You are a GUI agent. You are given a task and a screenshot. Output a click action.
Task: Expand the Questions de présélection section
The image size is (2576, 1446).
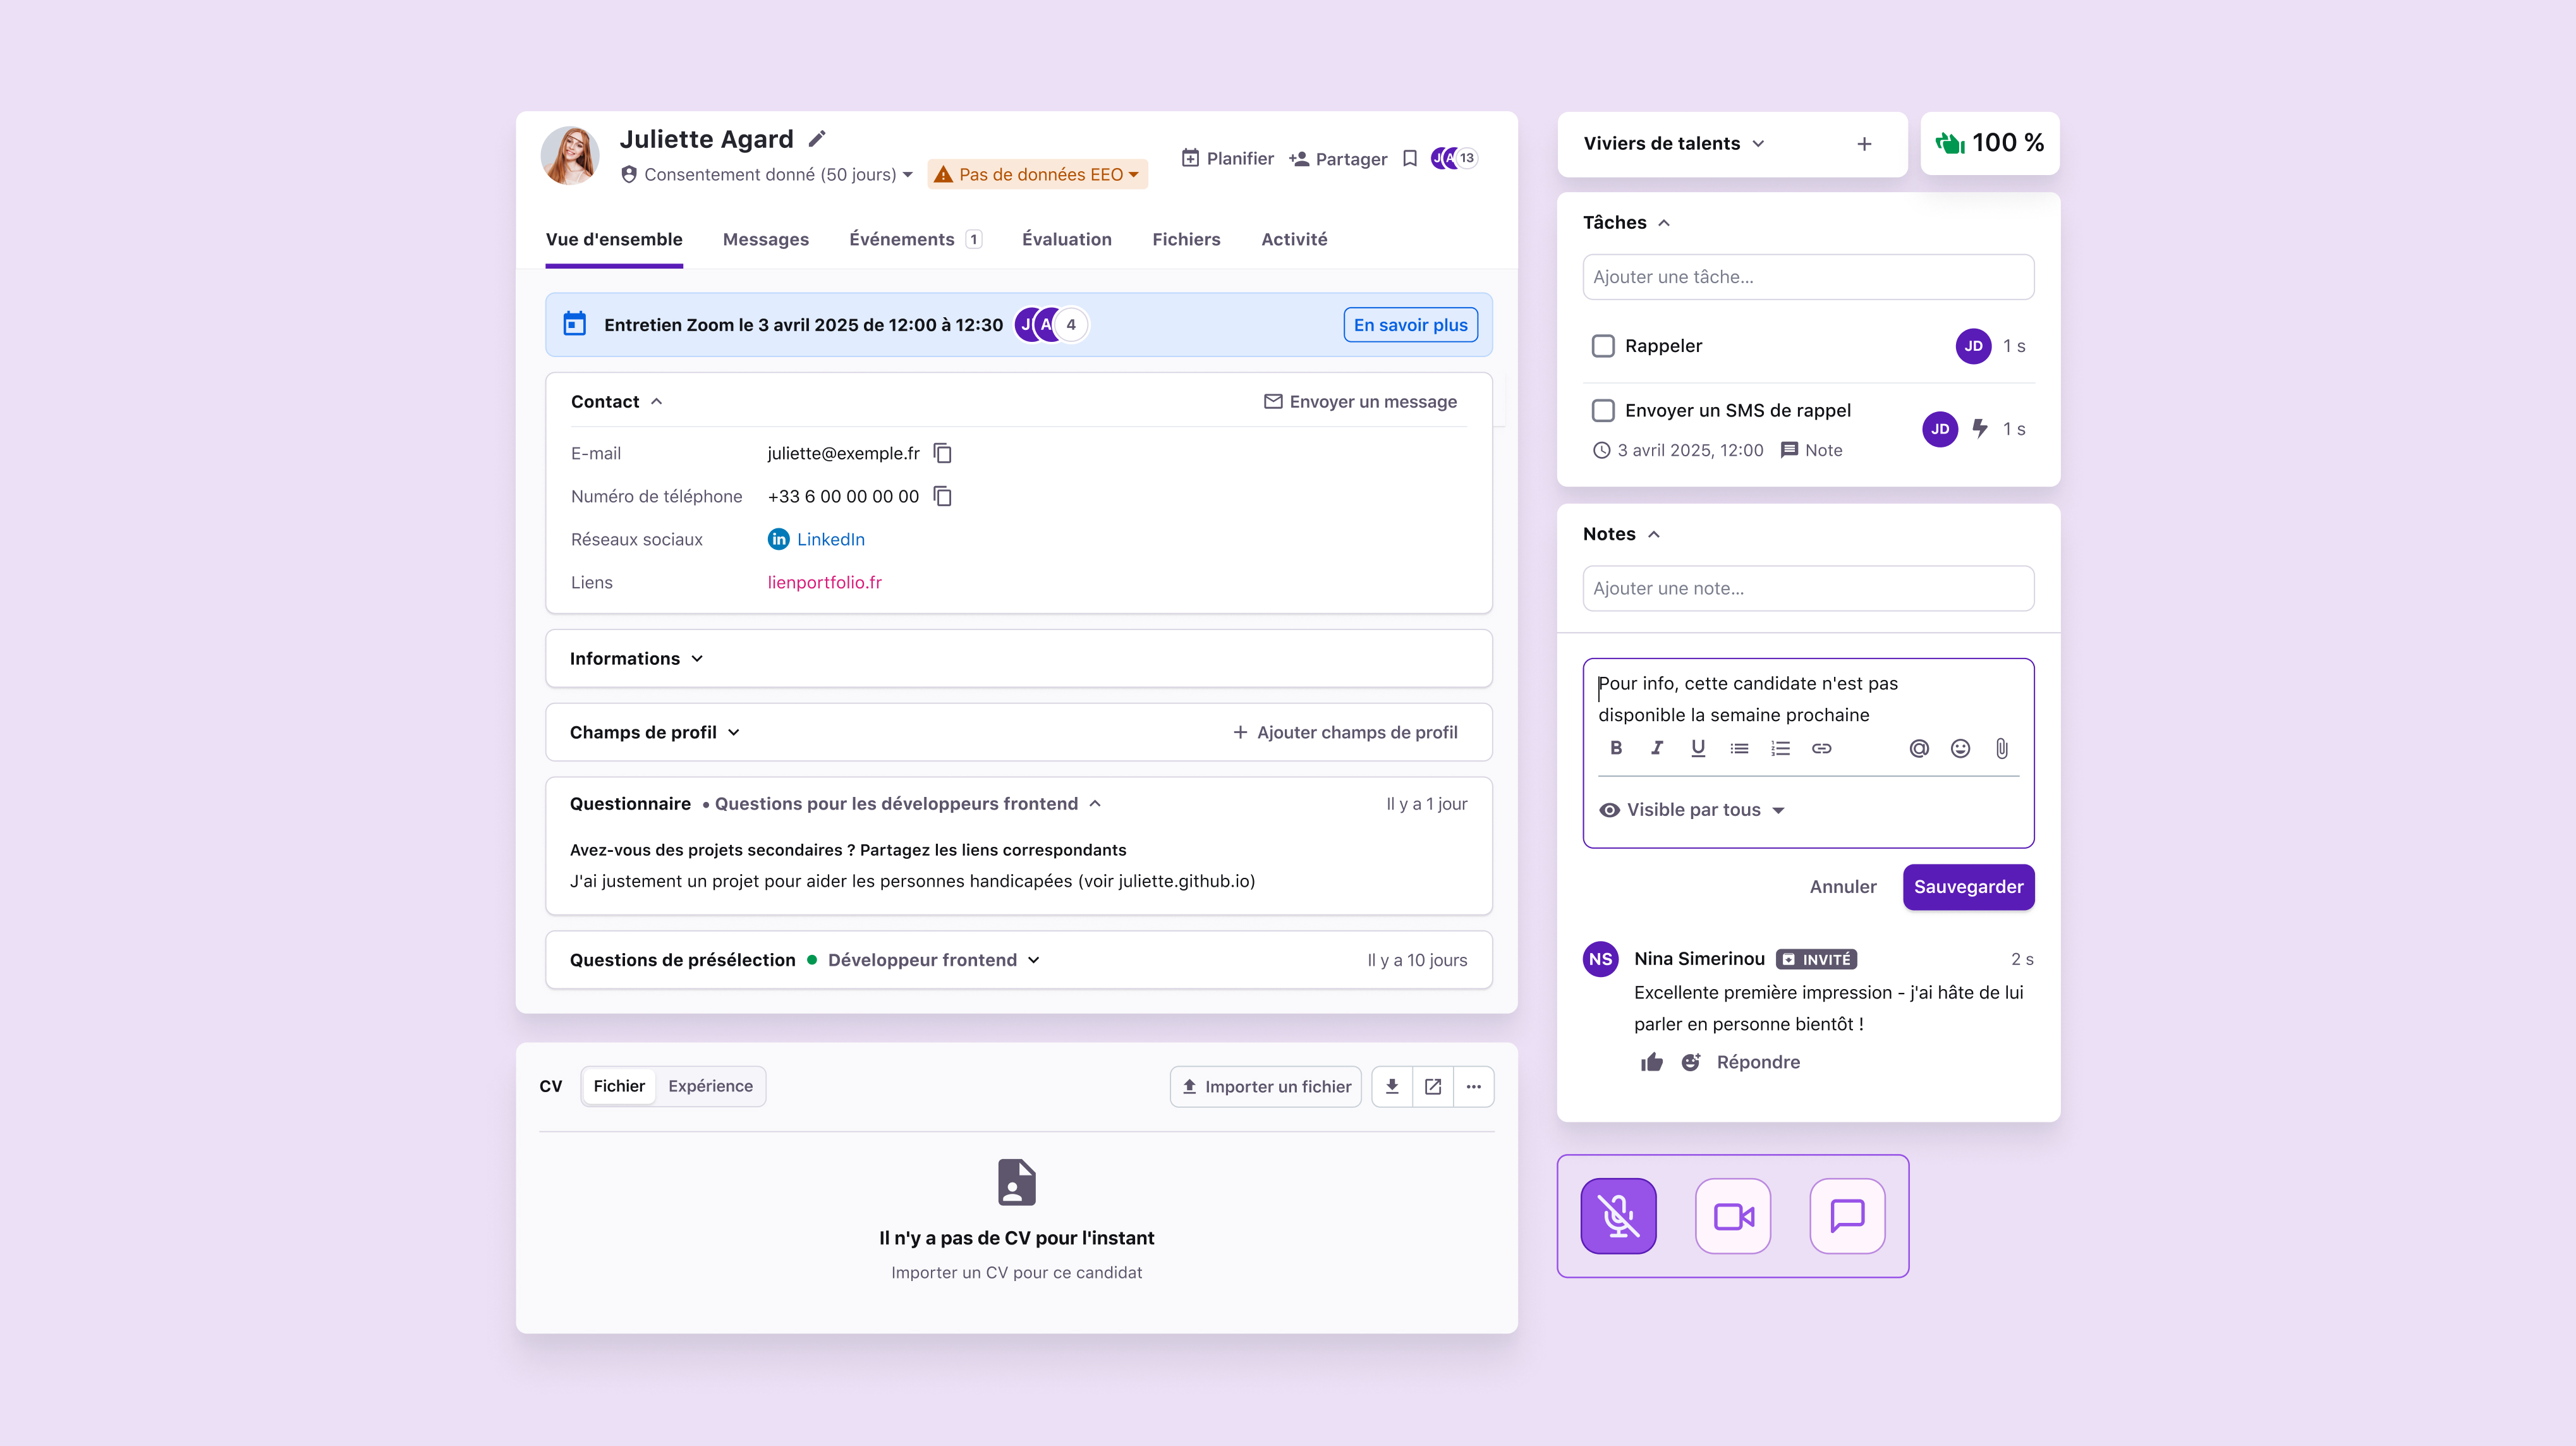[1034, 960]
